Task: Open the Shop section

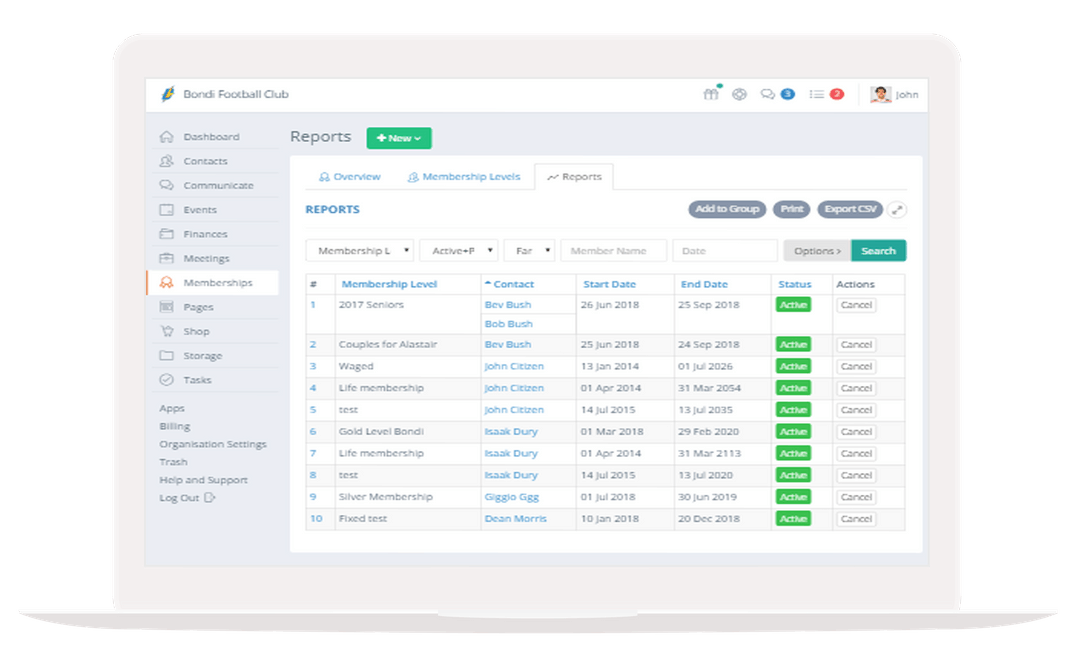Action: coord(197,331)
